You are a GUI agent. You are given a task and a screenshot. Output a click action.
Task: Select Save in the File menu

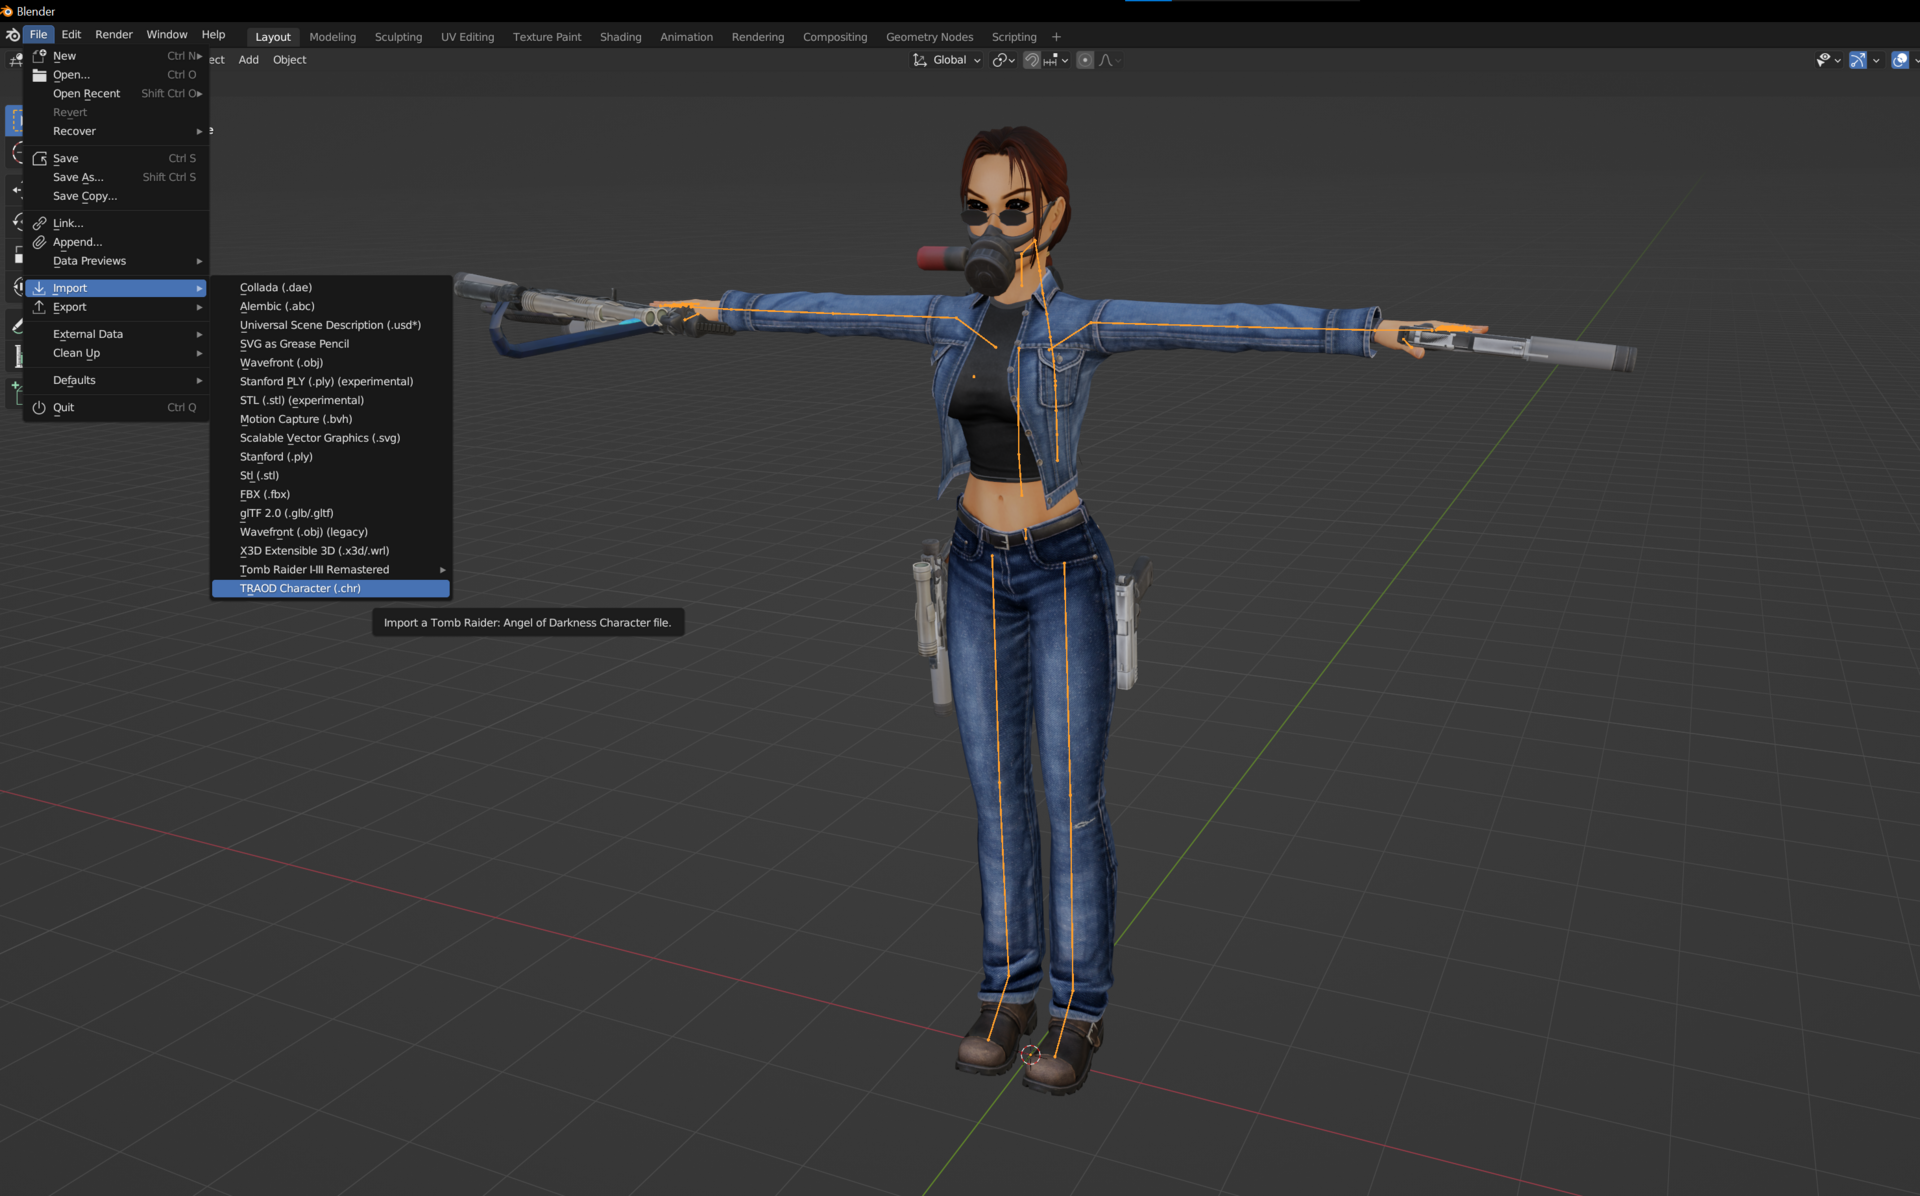[x=116, y=158]
